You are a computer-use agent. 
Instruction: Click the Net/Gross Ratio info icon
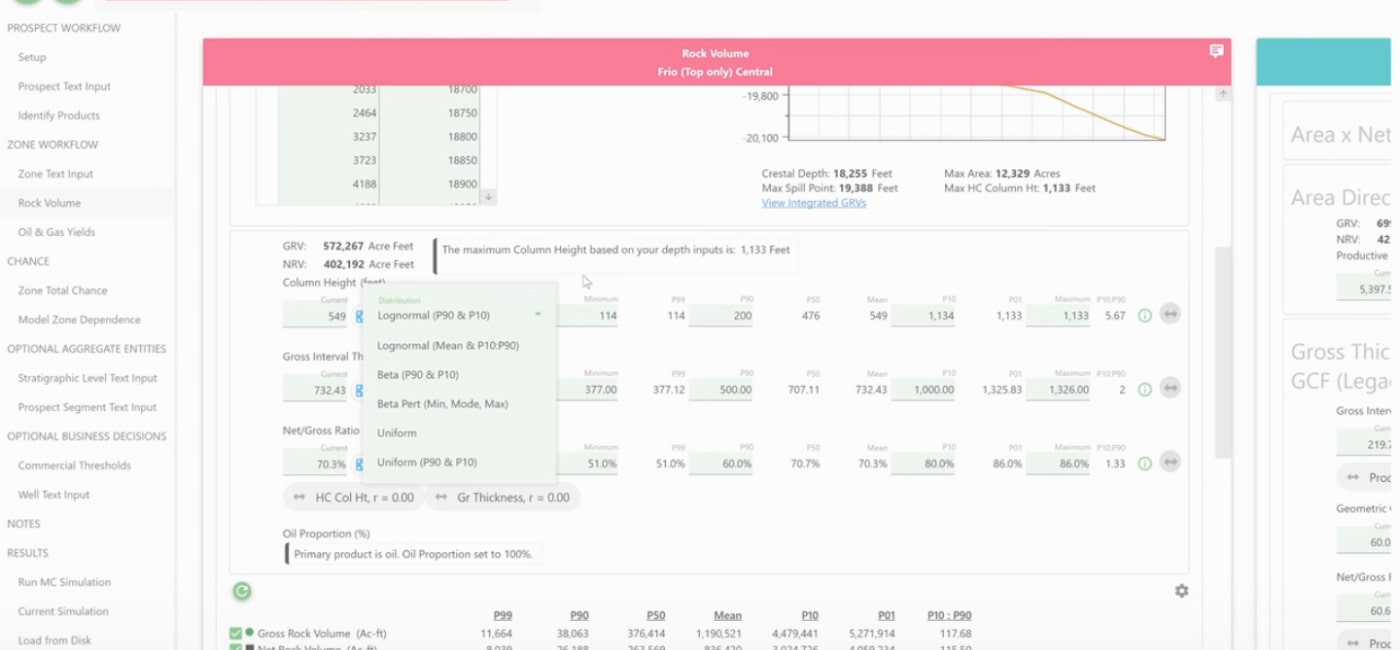[x=1145, y=463]
